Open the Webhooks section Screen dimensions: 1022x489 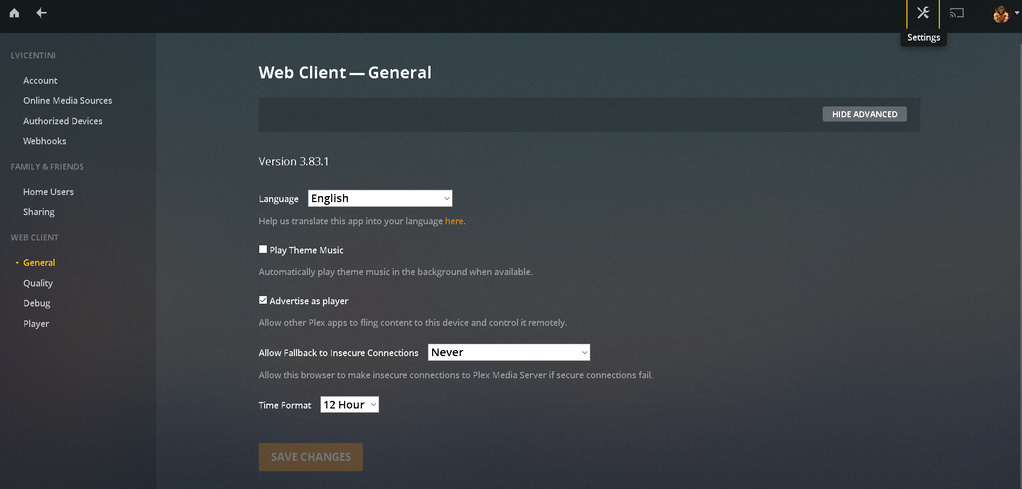pyautogui.click(x=44, y=141)
